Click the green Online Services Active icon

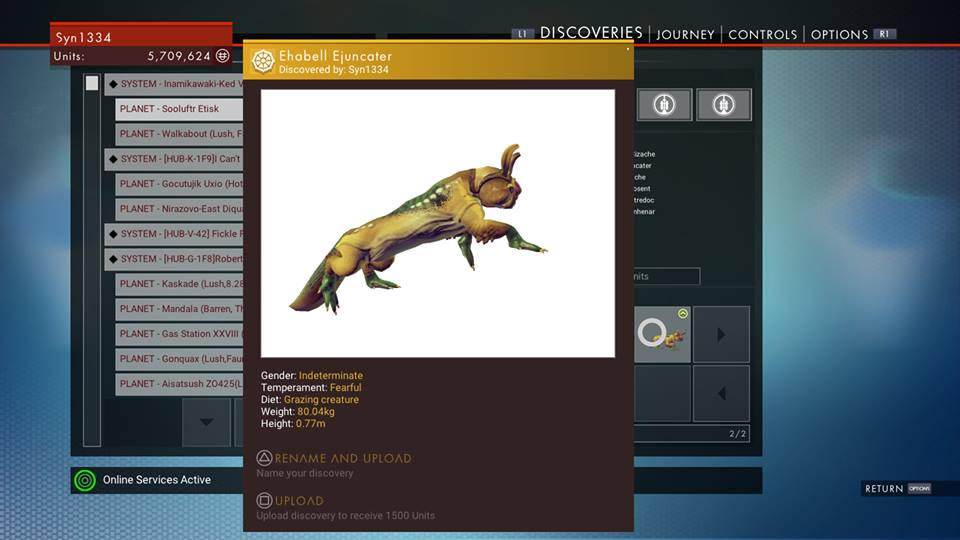pos(85,480)
